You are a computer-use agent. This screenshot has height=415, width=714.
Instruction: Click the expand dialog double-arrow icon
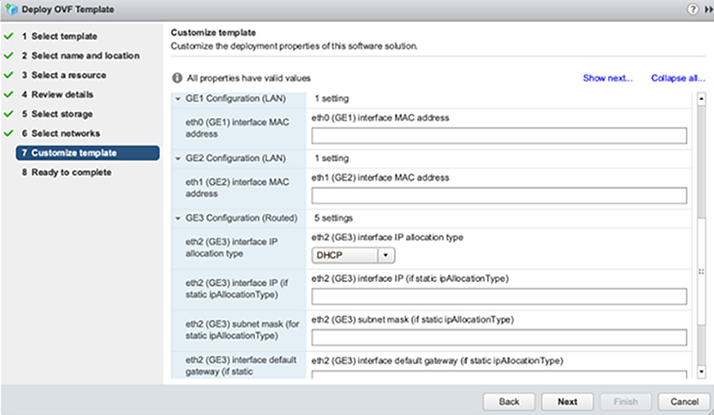pos(705,9)
